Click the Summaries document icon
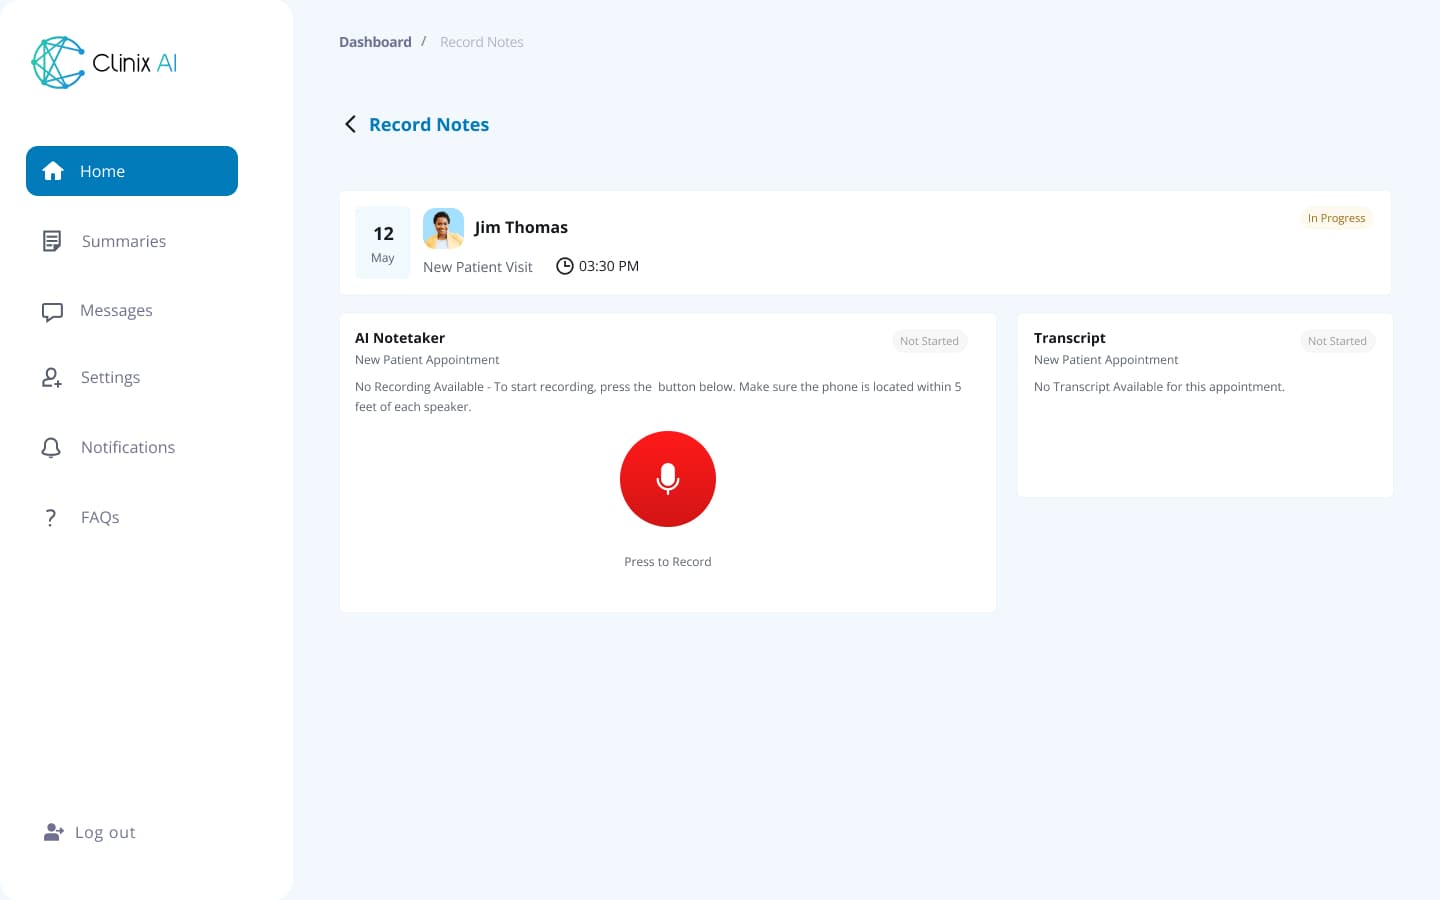The height and width of the screenshot is (900, 1440). pyautogui.click(x=52, y=241)
